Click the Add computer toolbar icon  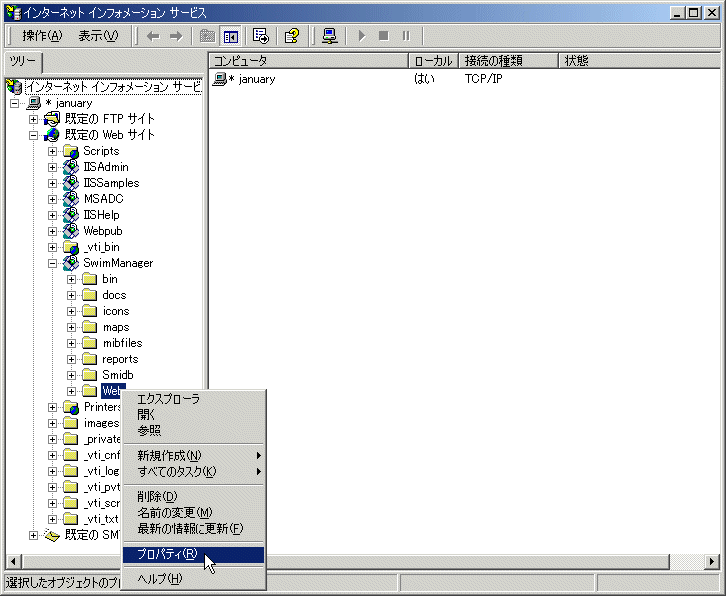[330, 36]
